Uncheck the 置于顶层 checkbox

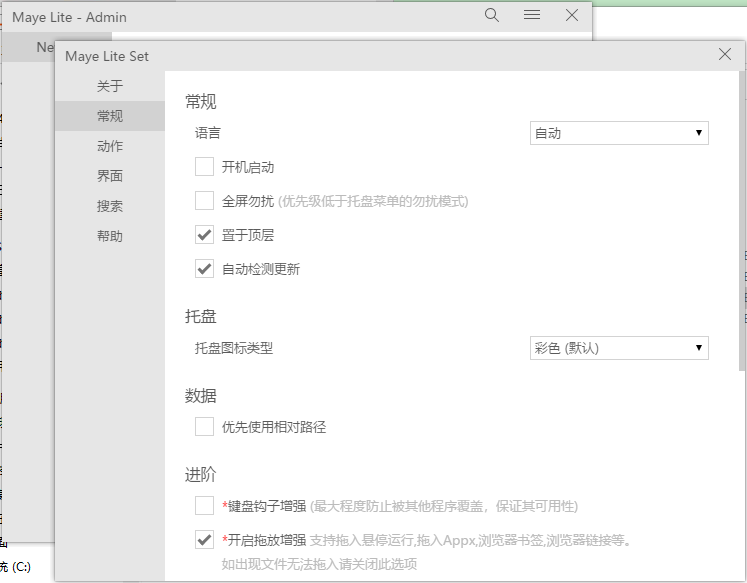(204, 235)
